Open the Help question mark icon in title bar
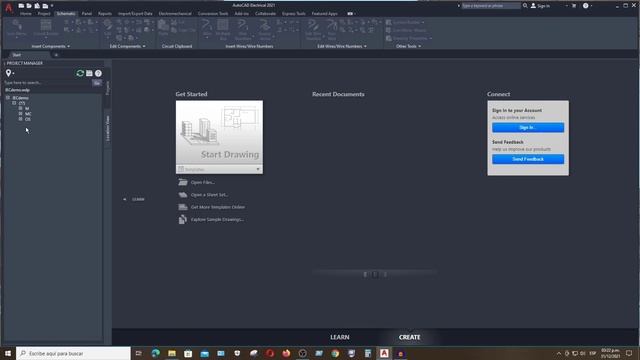The image size is (640, 360). [586, 6]
